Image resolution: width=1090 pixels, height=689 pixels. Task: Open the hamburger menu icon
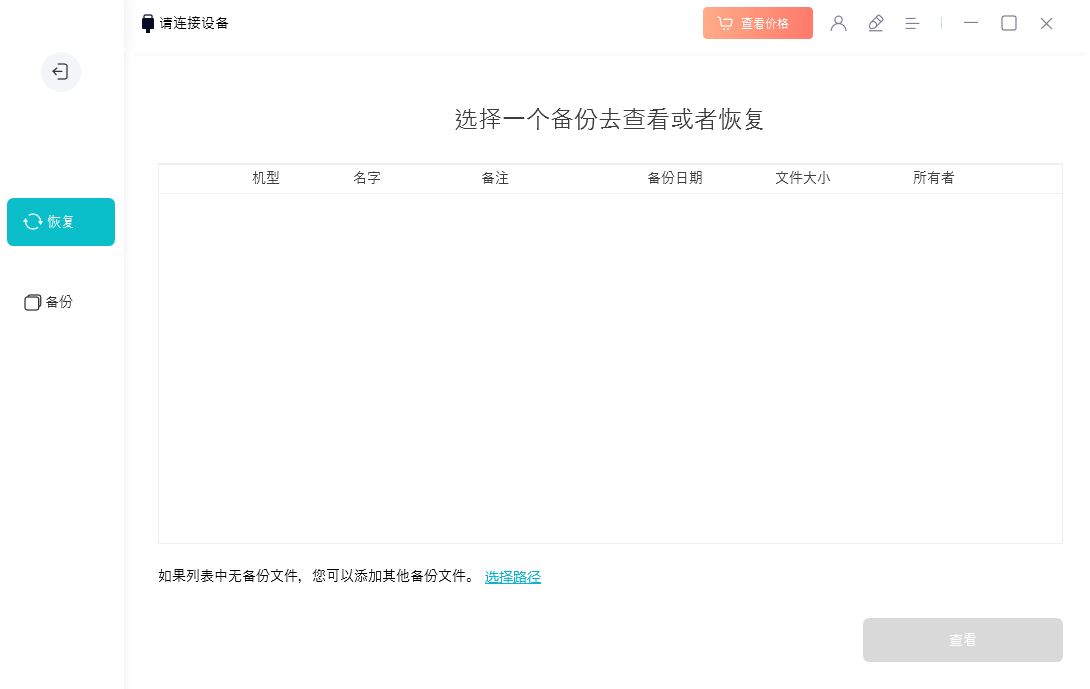[x=912, y=23]
